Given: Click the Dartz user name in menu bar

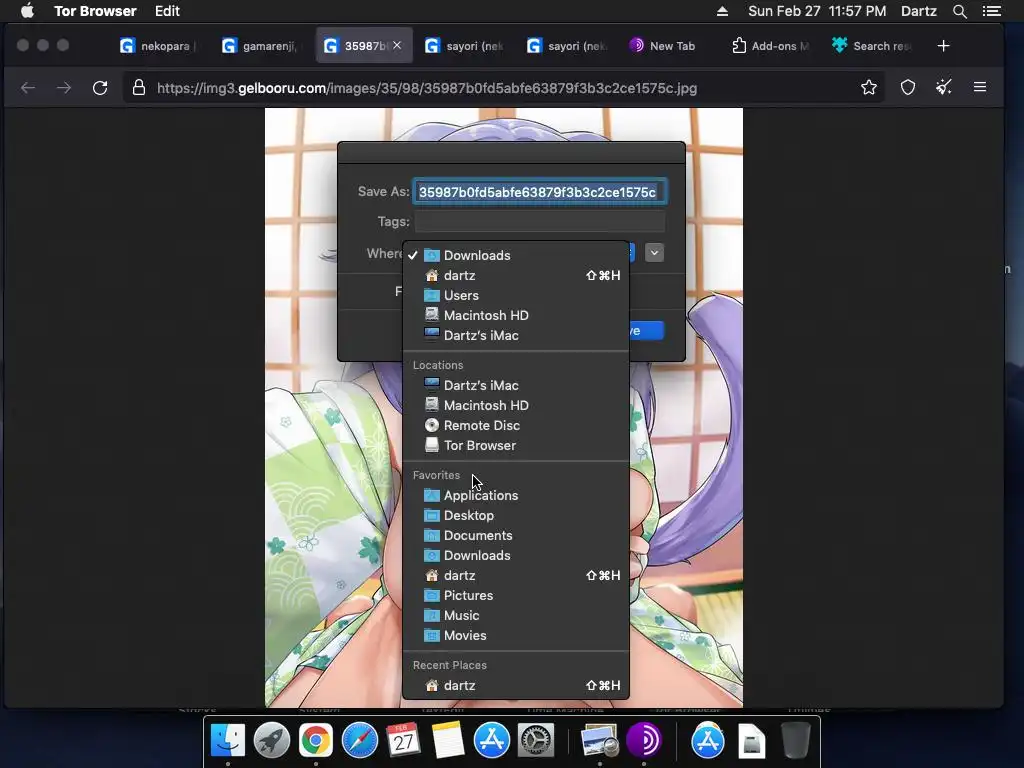Looking at the screenshot, I should click(x=918, y=11).
